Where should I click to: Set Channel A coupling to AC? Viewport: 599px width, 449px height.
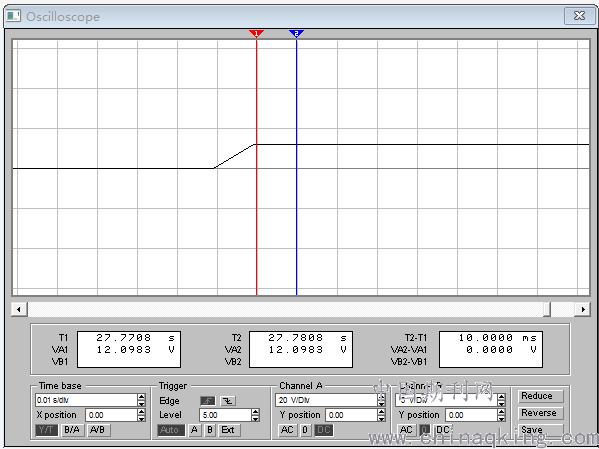point(287,430)
